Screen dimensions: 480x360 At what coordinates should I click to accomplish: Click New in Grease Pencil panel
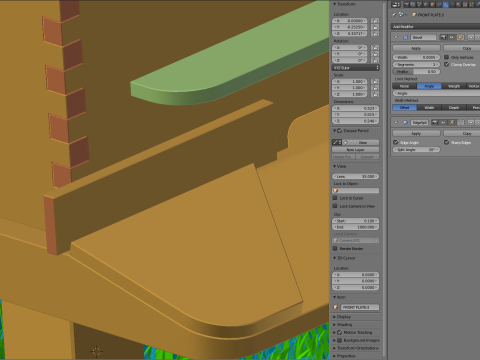coord(362,142)
